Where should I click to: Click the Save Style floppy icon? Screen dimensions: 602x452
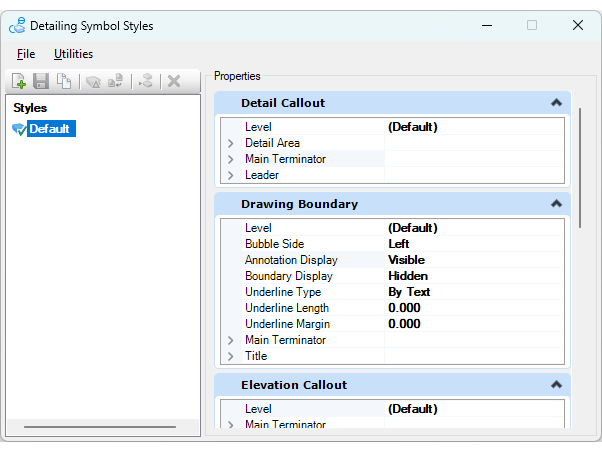[x=41, y=81]
